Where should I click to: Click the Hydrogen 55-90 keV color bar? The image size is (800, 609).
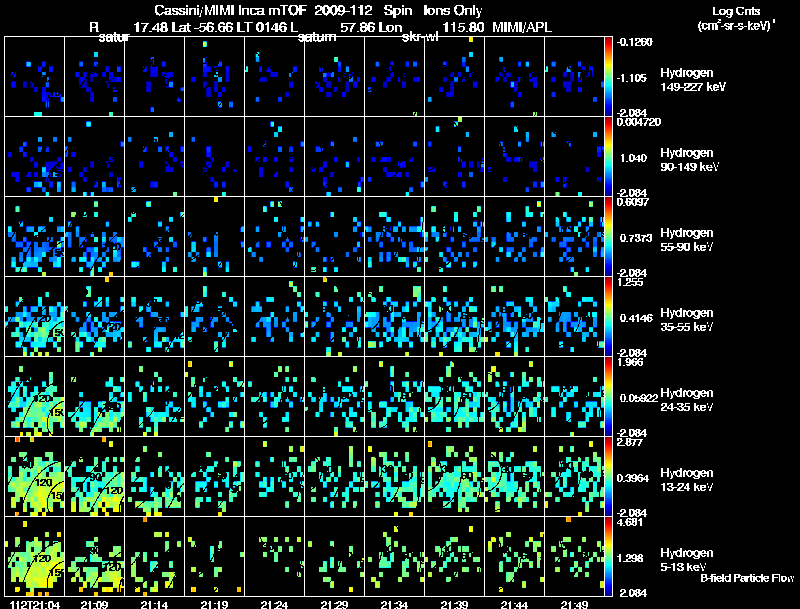click(x=608, y=237)
